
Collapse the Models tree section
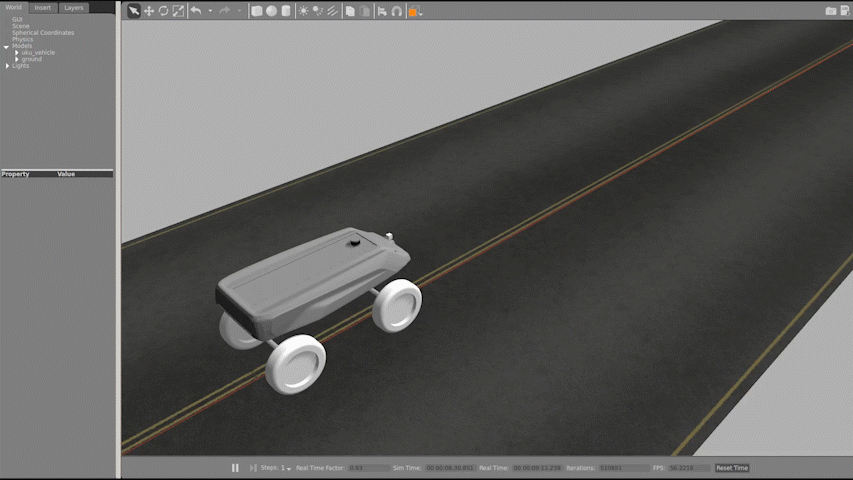(6, 46)
